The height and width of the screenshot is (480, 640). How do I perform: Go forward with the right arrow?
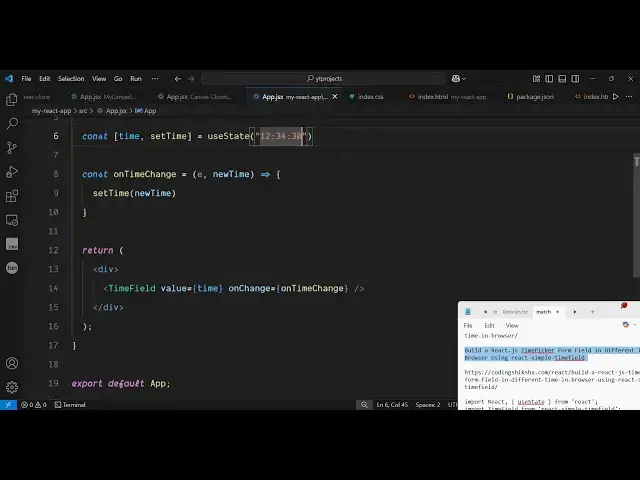click(191, 79)
